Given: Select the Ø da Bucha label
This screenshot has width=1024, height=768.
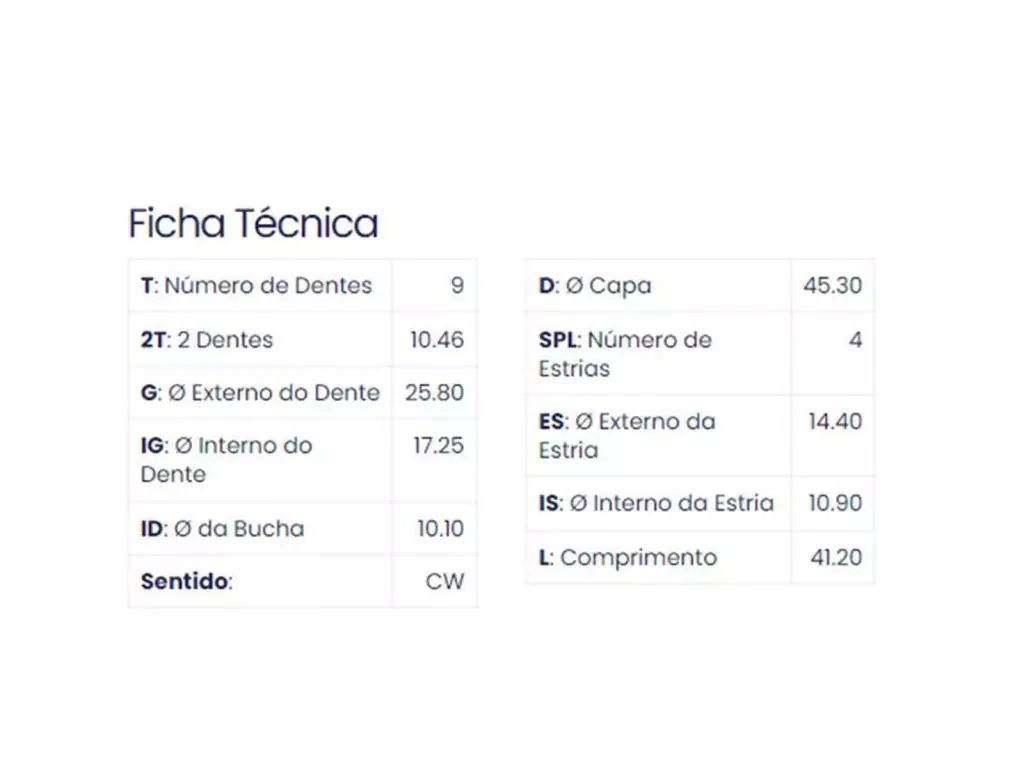Looking at the screenshot, I should 223,529.
